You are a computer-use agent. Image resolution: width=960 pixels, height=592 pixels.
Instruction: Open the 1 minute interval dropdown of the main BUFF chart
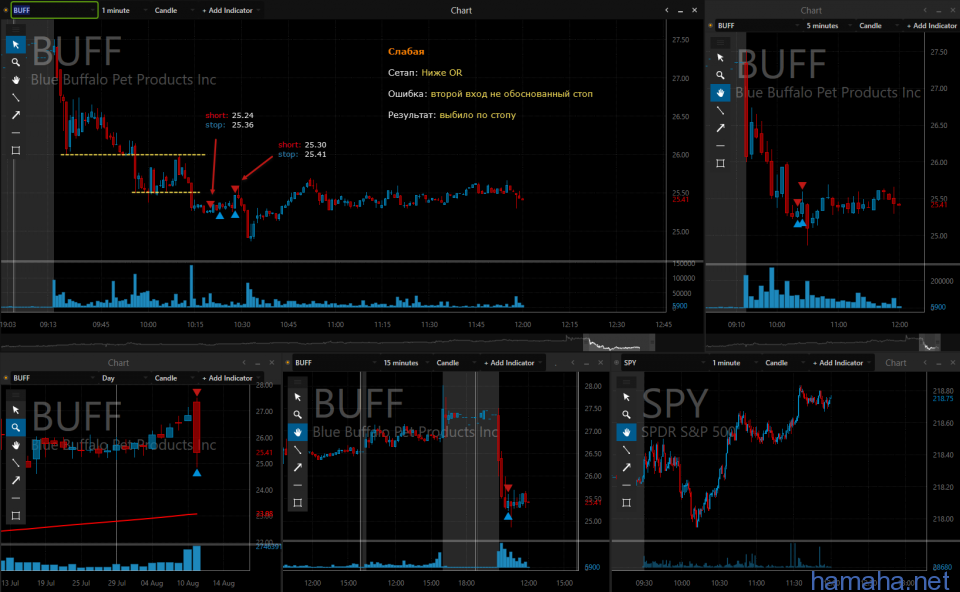[x=124, y=10]
